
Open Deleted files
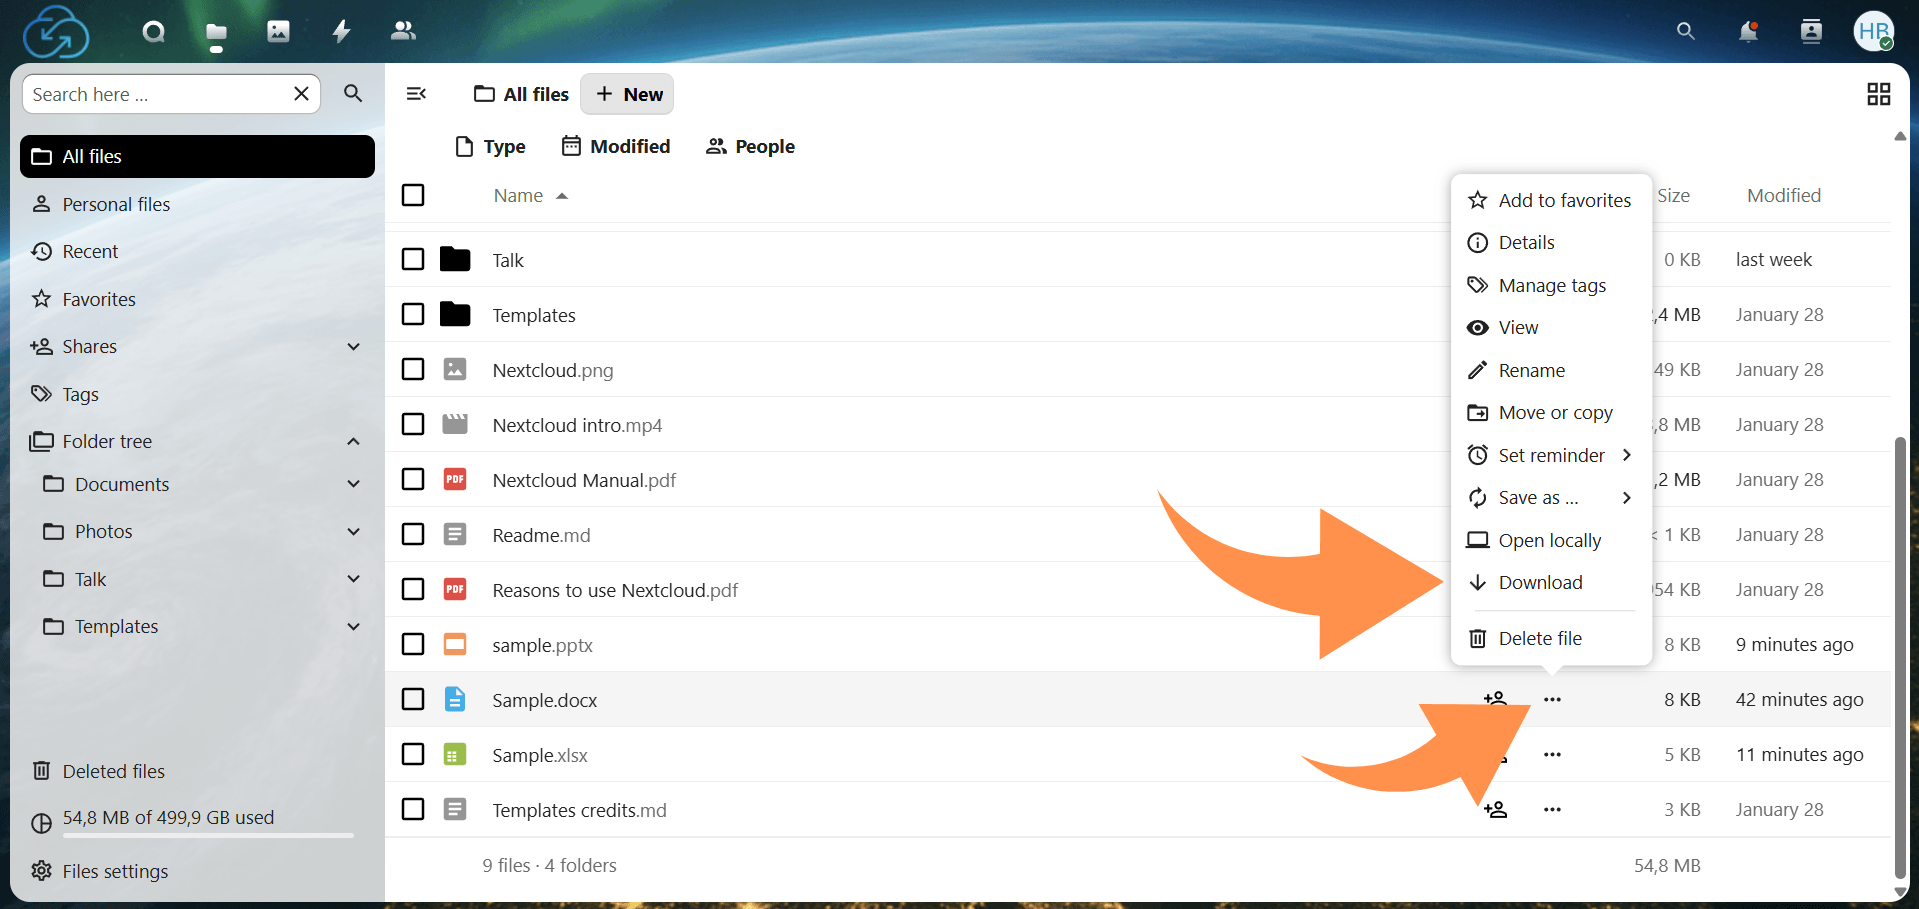[x=113, y=770]
